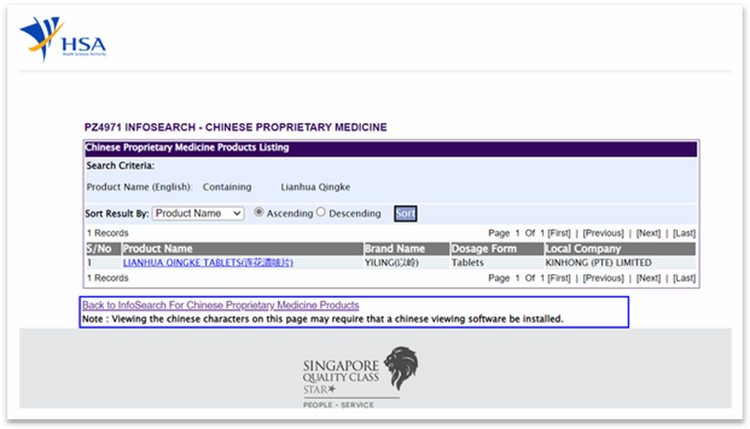The height and width of the screenshot is (429, 750).
Task: Click the top [First] page link
Action: 559,233
